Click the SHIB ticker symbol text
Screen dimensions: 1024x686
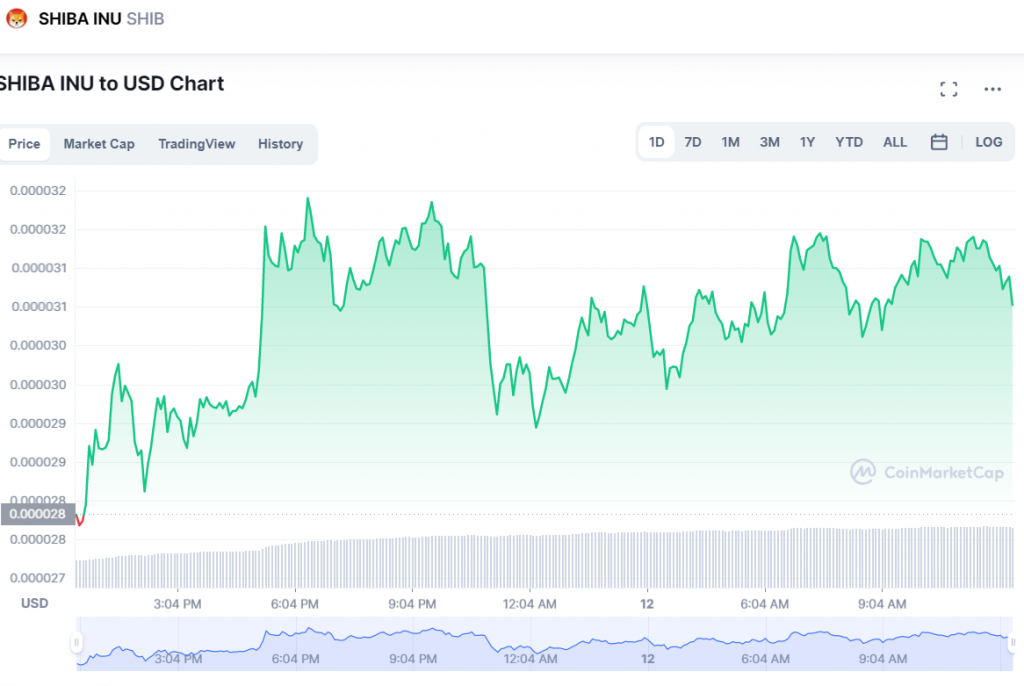pos(145,19)
